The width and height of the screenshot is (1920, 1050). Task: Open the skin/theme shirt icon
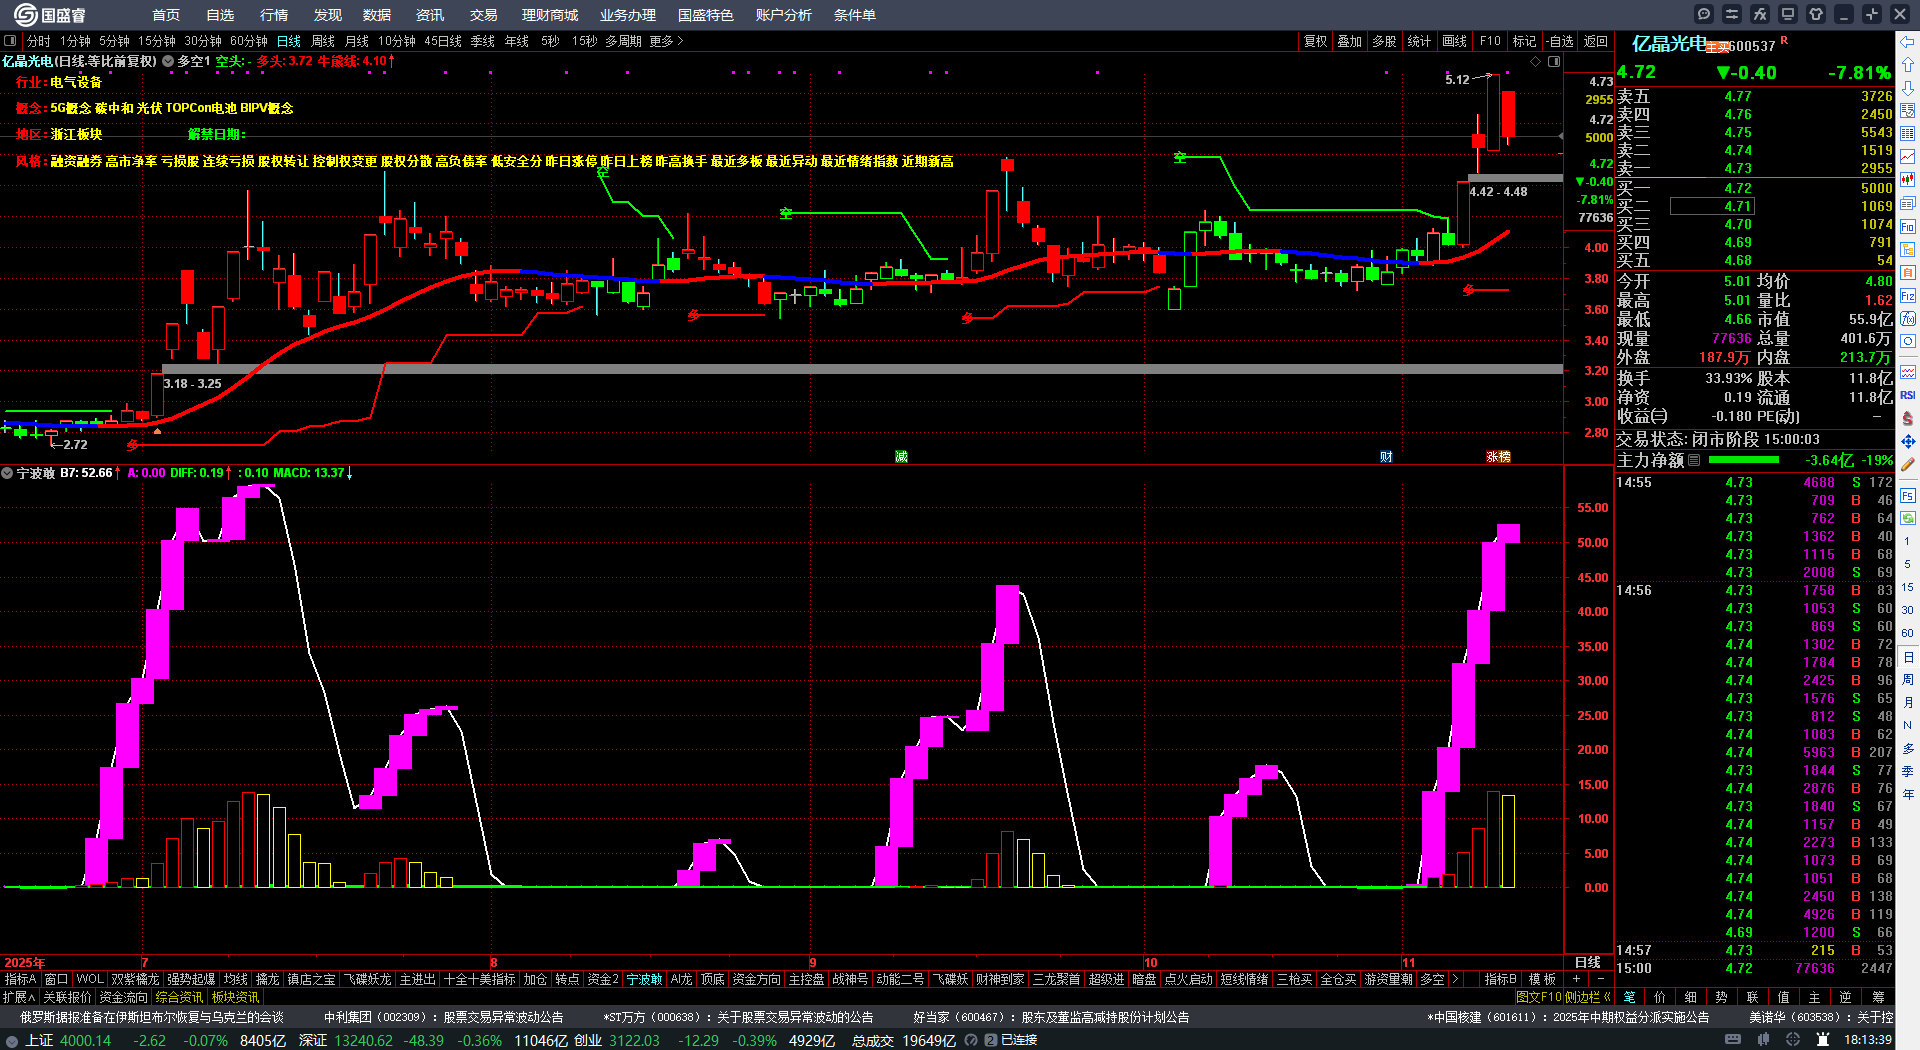(x=1816, y=14)
